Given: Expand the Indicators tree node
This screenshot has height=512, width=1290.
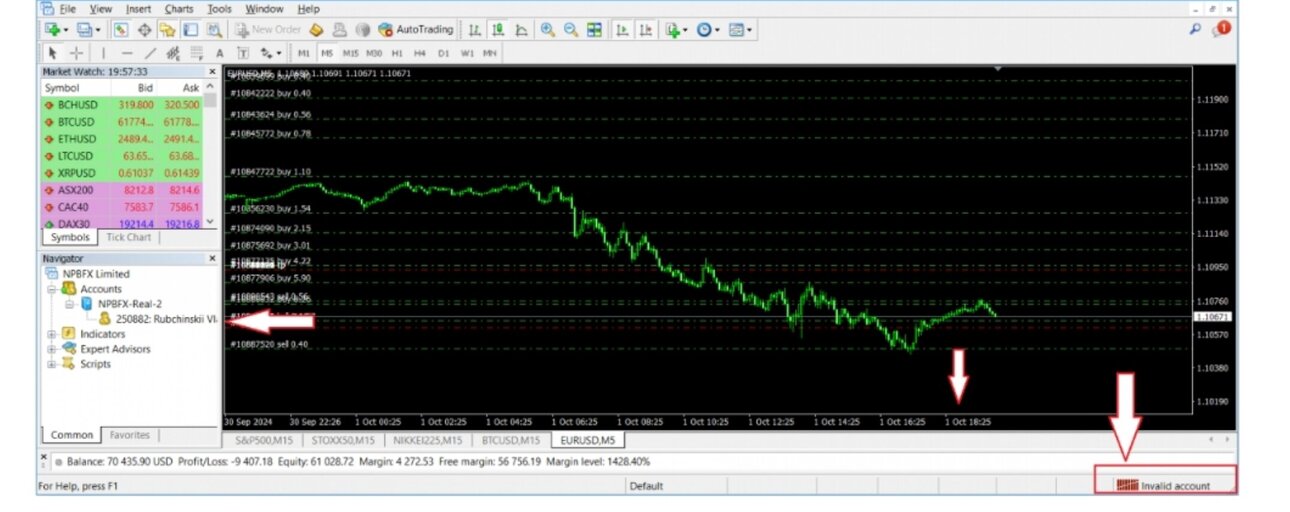Looking at the screenshot, I should (x=52, y=334).
